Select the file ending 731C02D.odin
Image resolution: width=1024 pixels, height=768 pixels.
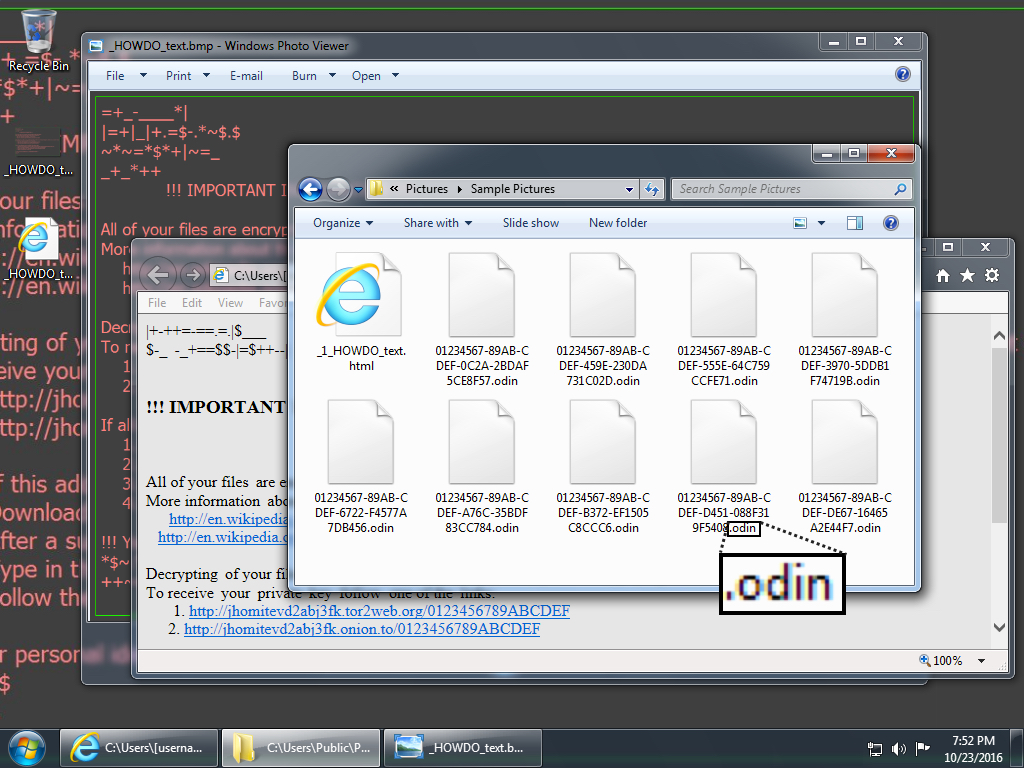pyautogui.click(x=603, y=320)
